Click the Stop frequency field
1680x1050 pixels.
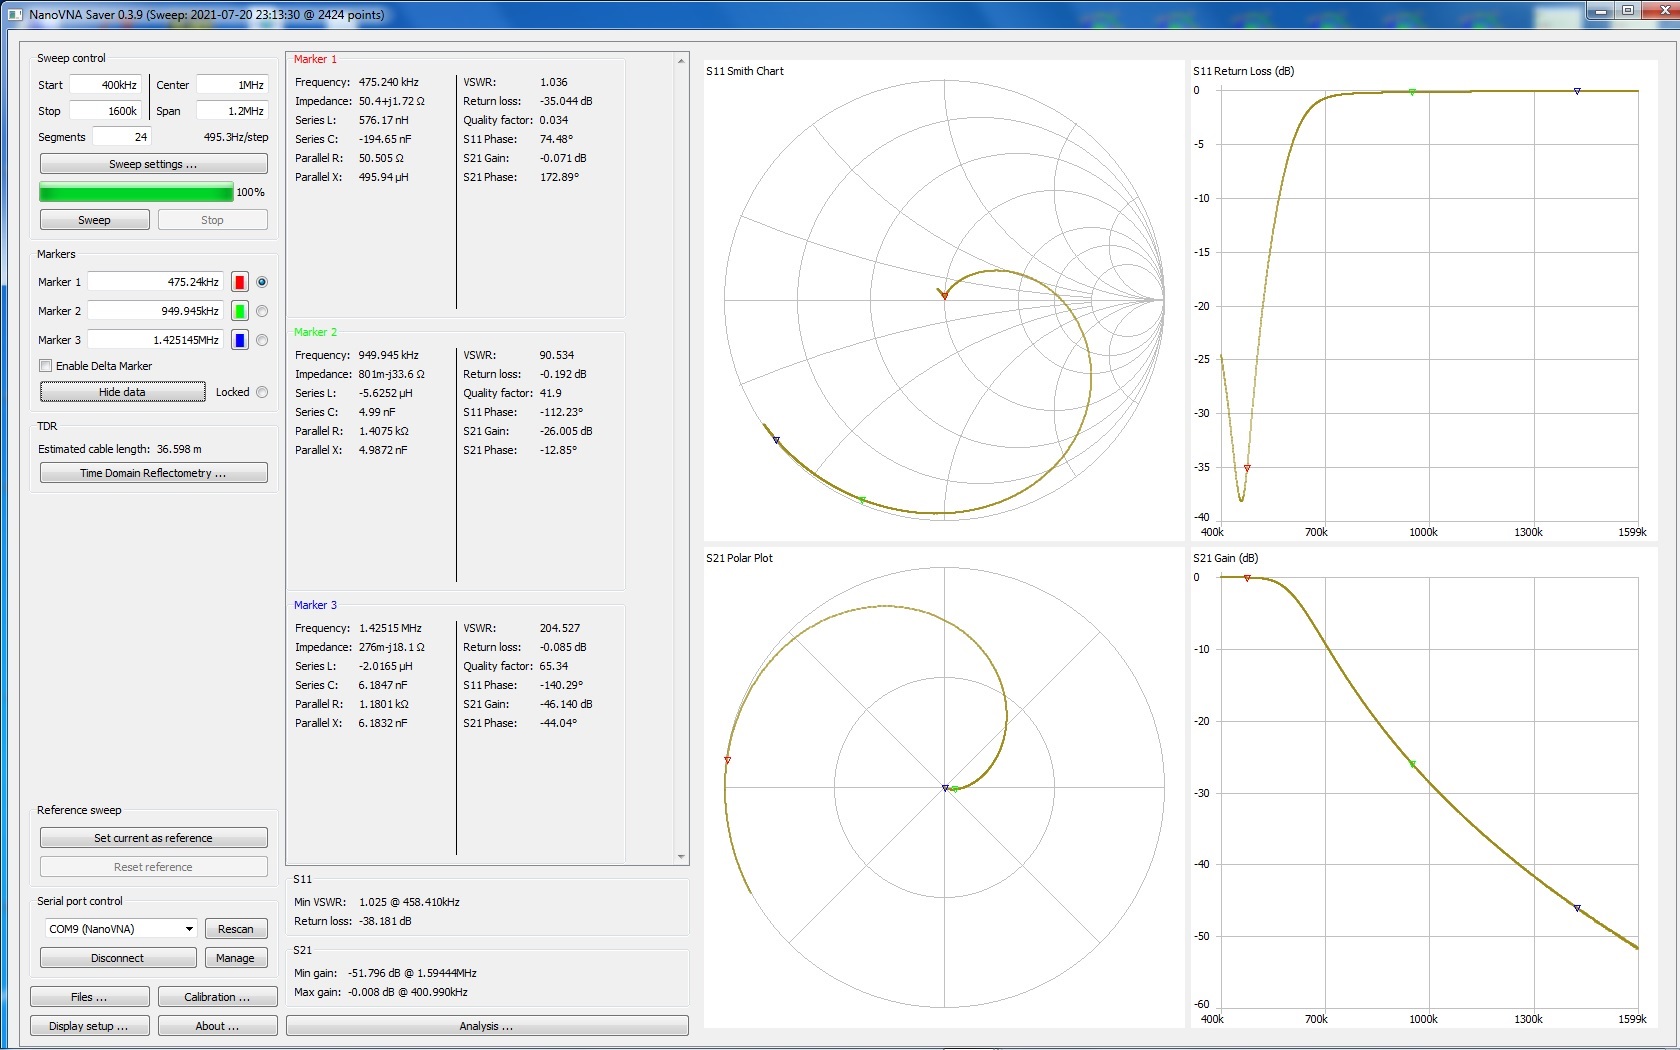tap(106, 111)
